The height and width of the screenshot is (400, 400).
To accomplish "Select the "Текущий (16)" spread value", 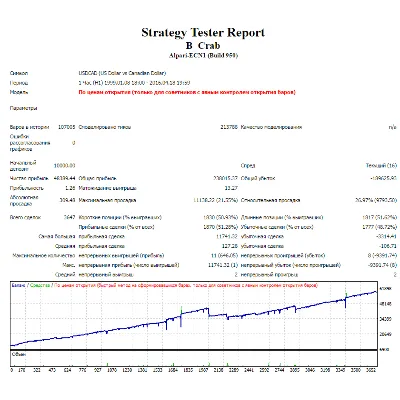I will (x=381, y=165).
